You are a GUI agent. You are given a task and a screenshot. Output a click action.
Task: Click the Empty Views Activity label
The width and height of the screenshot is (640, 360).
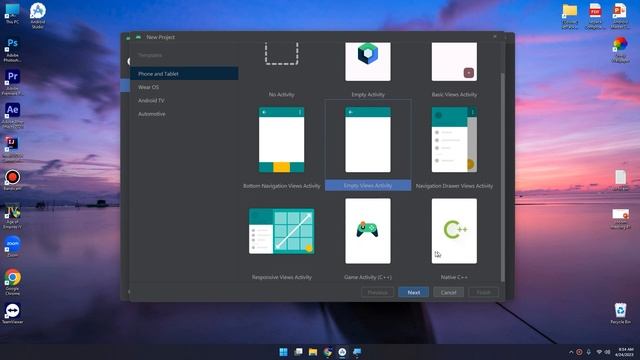(x=368, y=186)
